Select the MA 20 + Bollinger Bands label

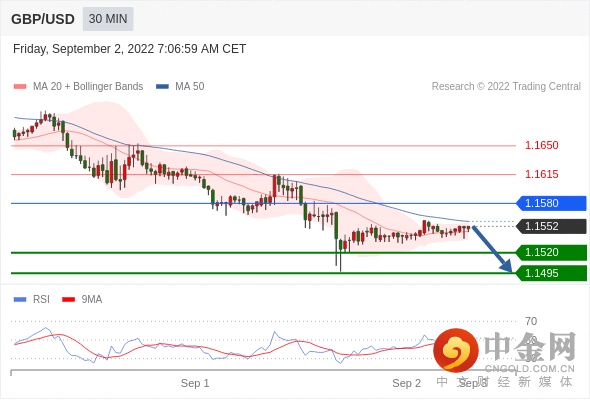coord(88,87)
